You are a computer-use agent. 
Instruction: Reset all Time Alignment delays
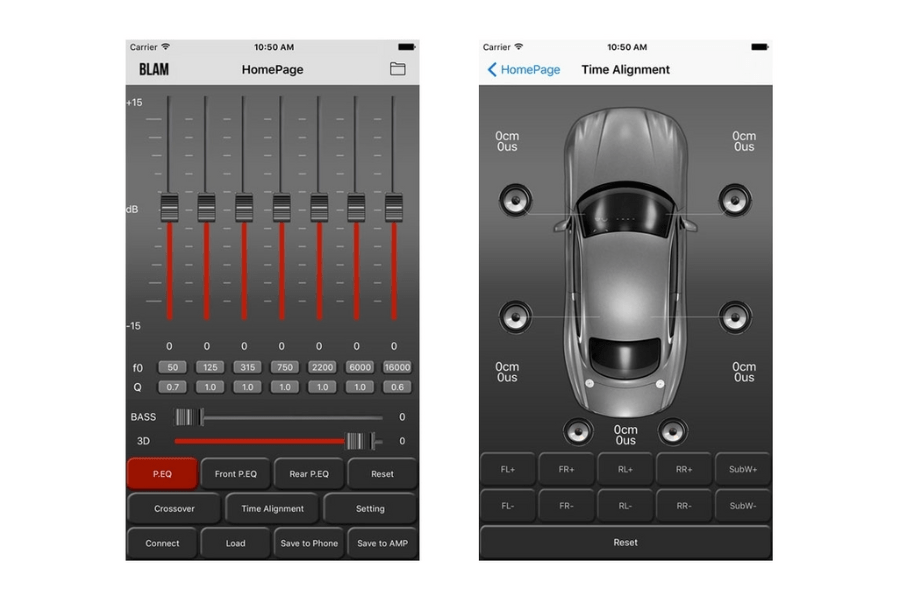[x=625, y=543]
